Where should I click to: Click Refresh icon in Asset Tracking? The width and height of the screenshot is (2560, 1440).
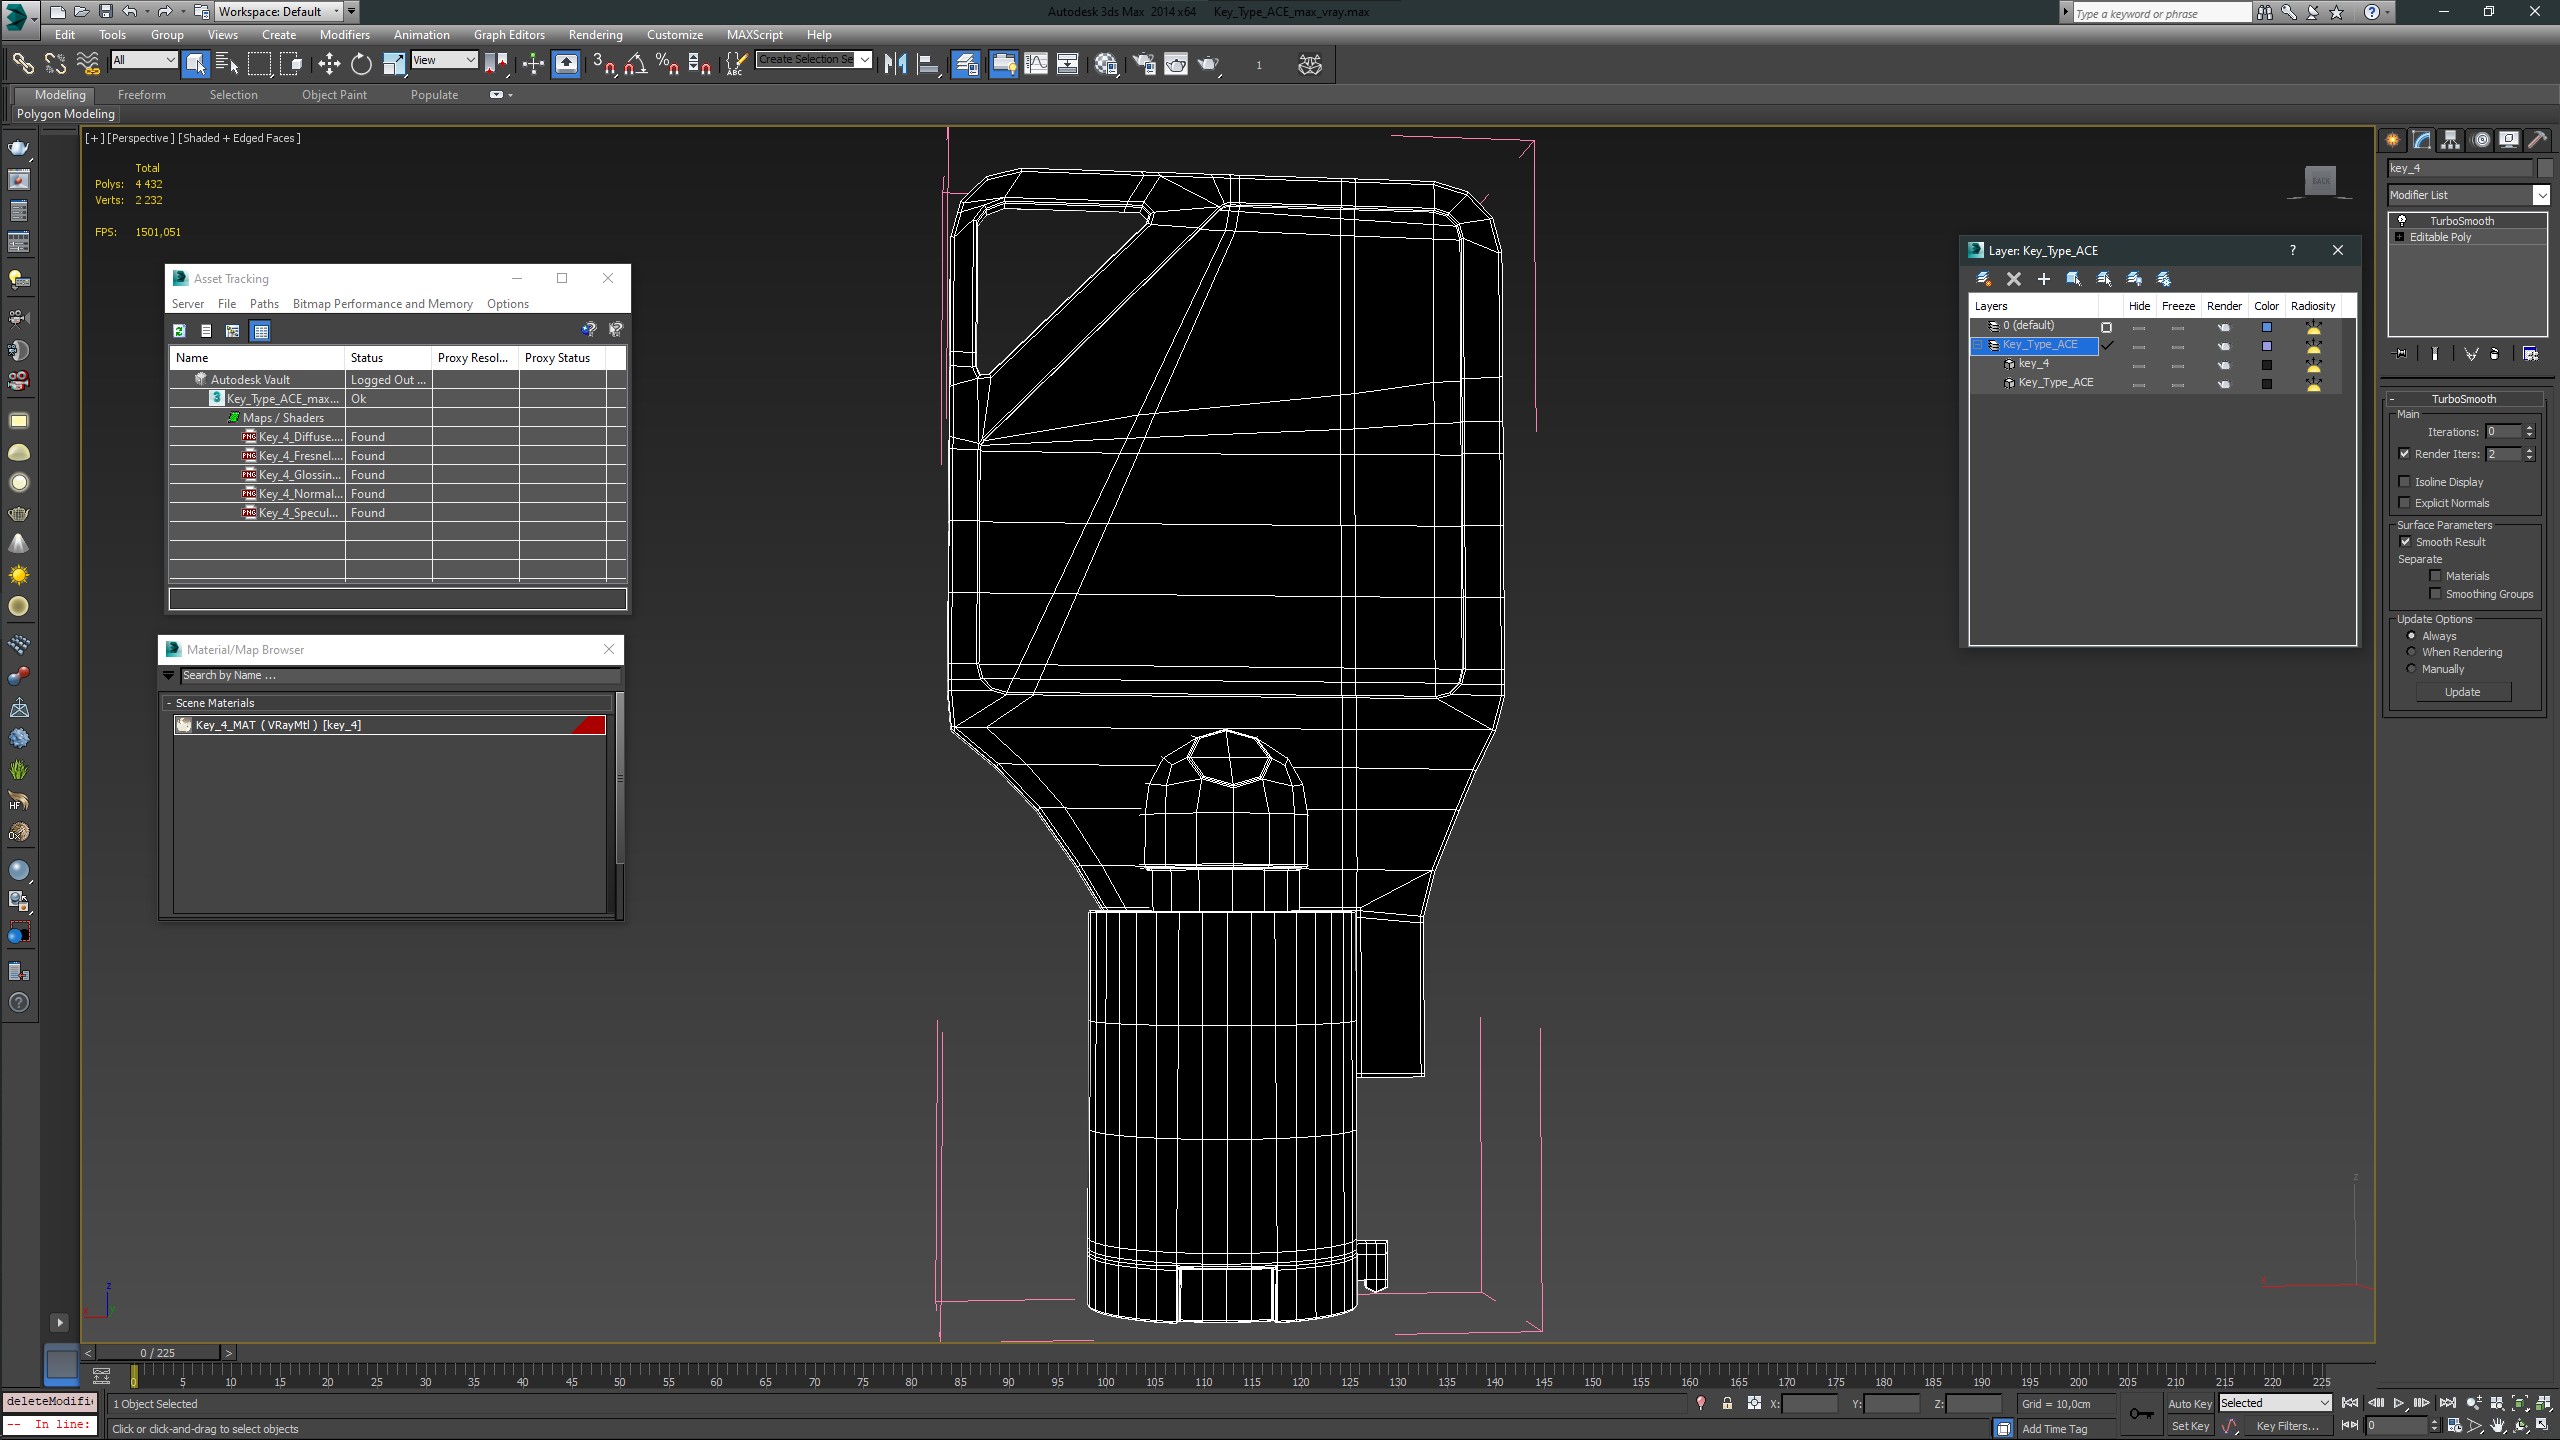coord(179,331)
